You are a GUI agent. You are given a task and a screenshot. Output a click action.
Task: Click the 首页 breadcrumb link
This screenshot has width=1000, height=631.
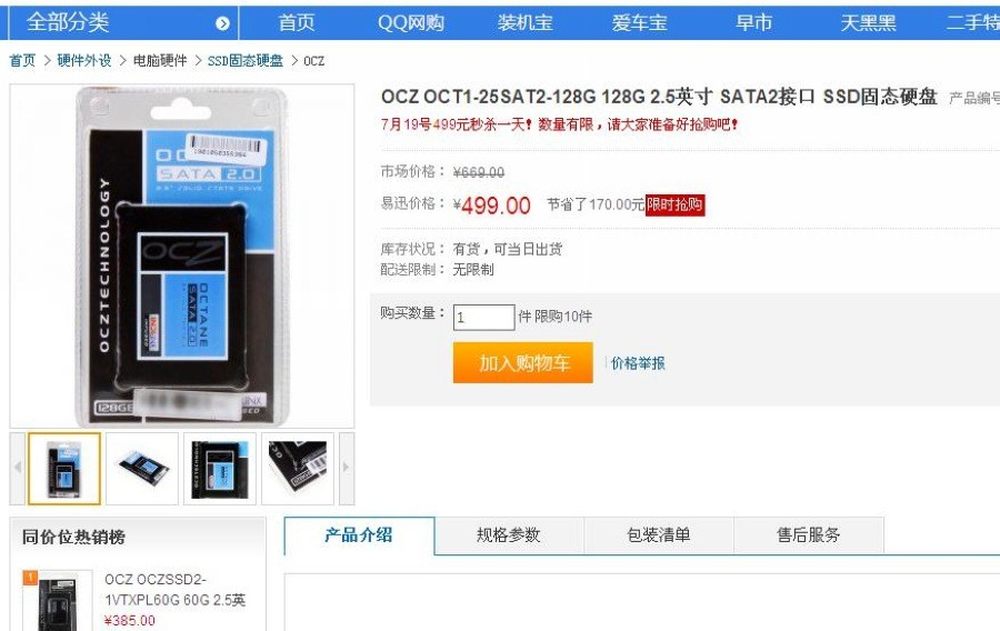tap(22, 61)
